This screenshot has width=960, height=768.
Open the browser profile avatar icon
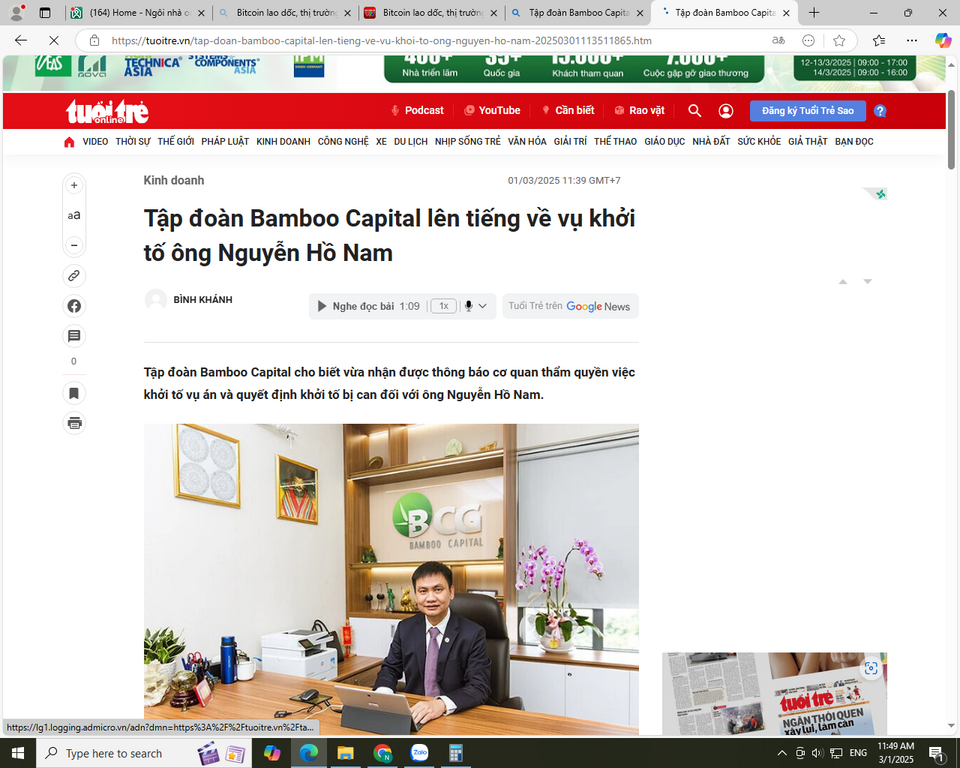pyautogui.click(x=17, y=13)
